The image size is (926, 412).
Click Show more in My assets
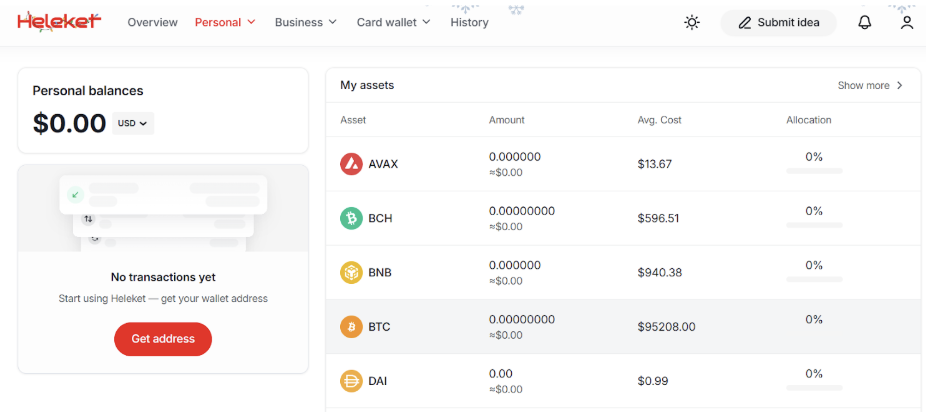tap(870, 86)
